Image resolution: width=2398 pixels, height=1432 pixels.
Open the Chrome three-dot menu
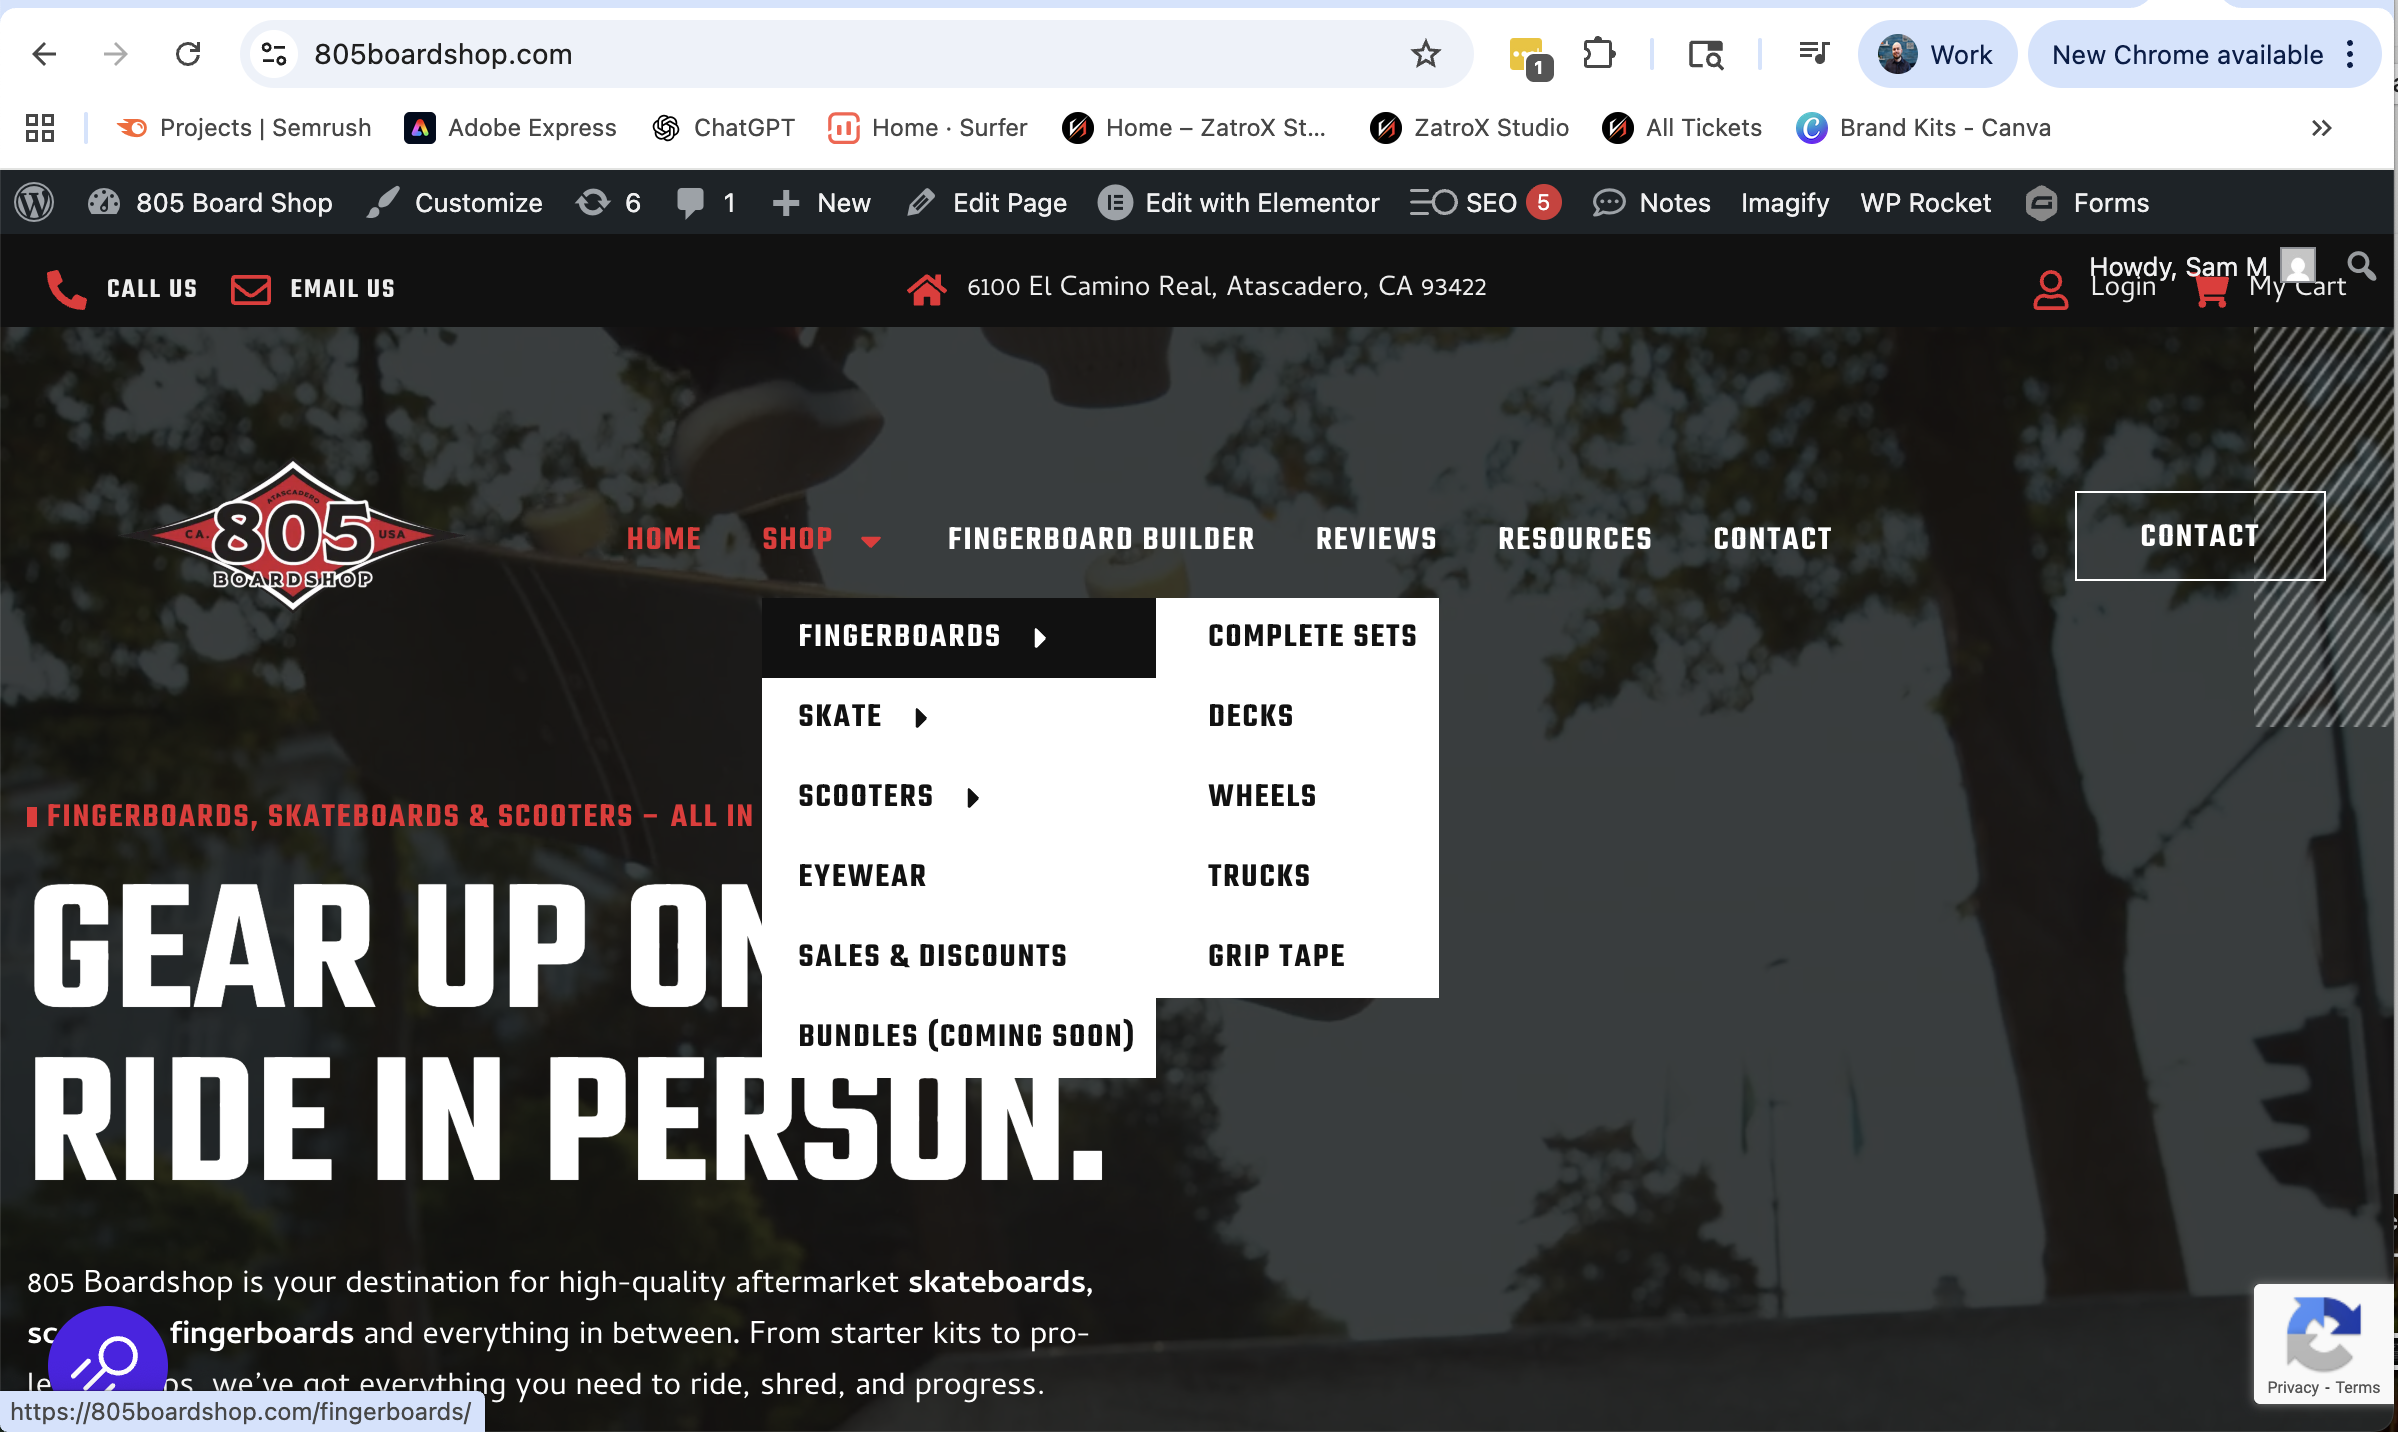coord(2350,54)
